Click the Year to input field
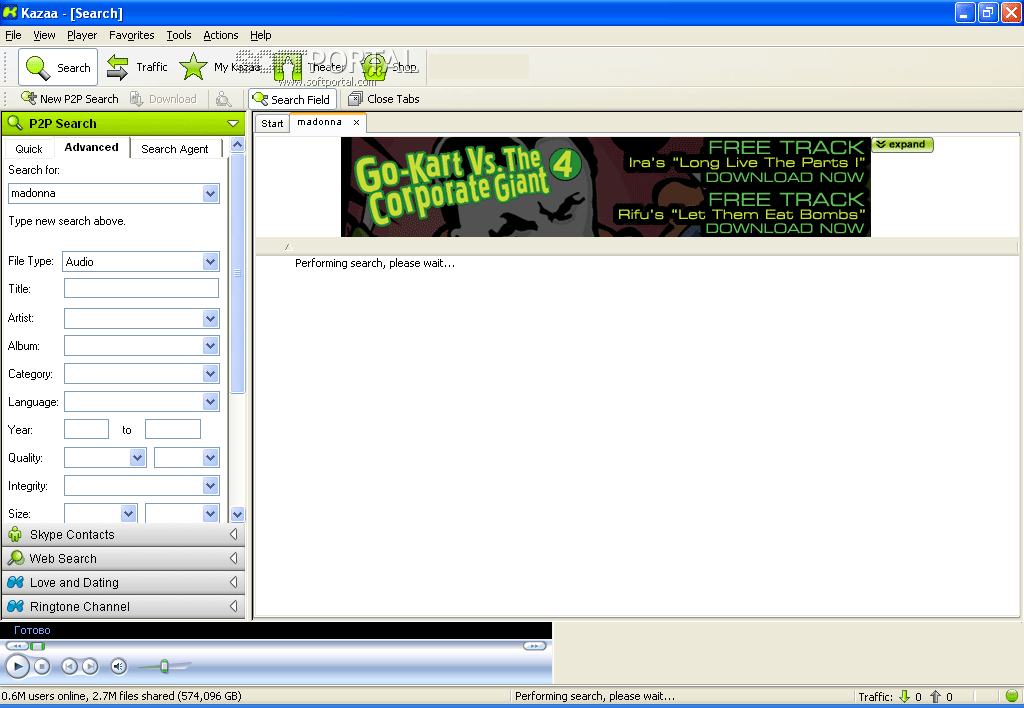 point(172,429)
